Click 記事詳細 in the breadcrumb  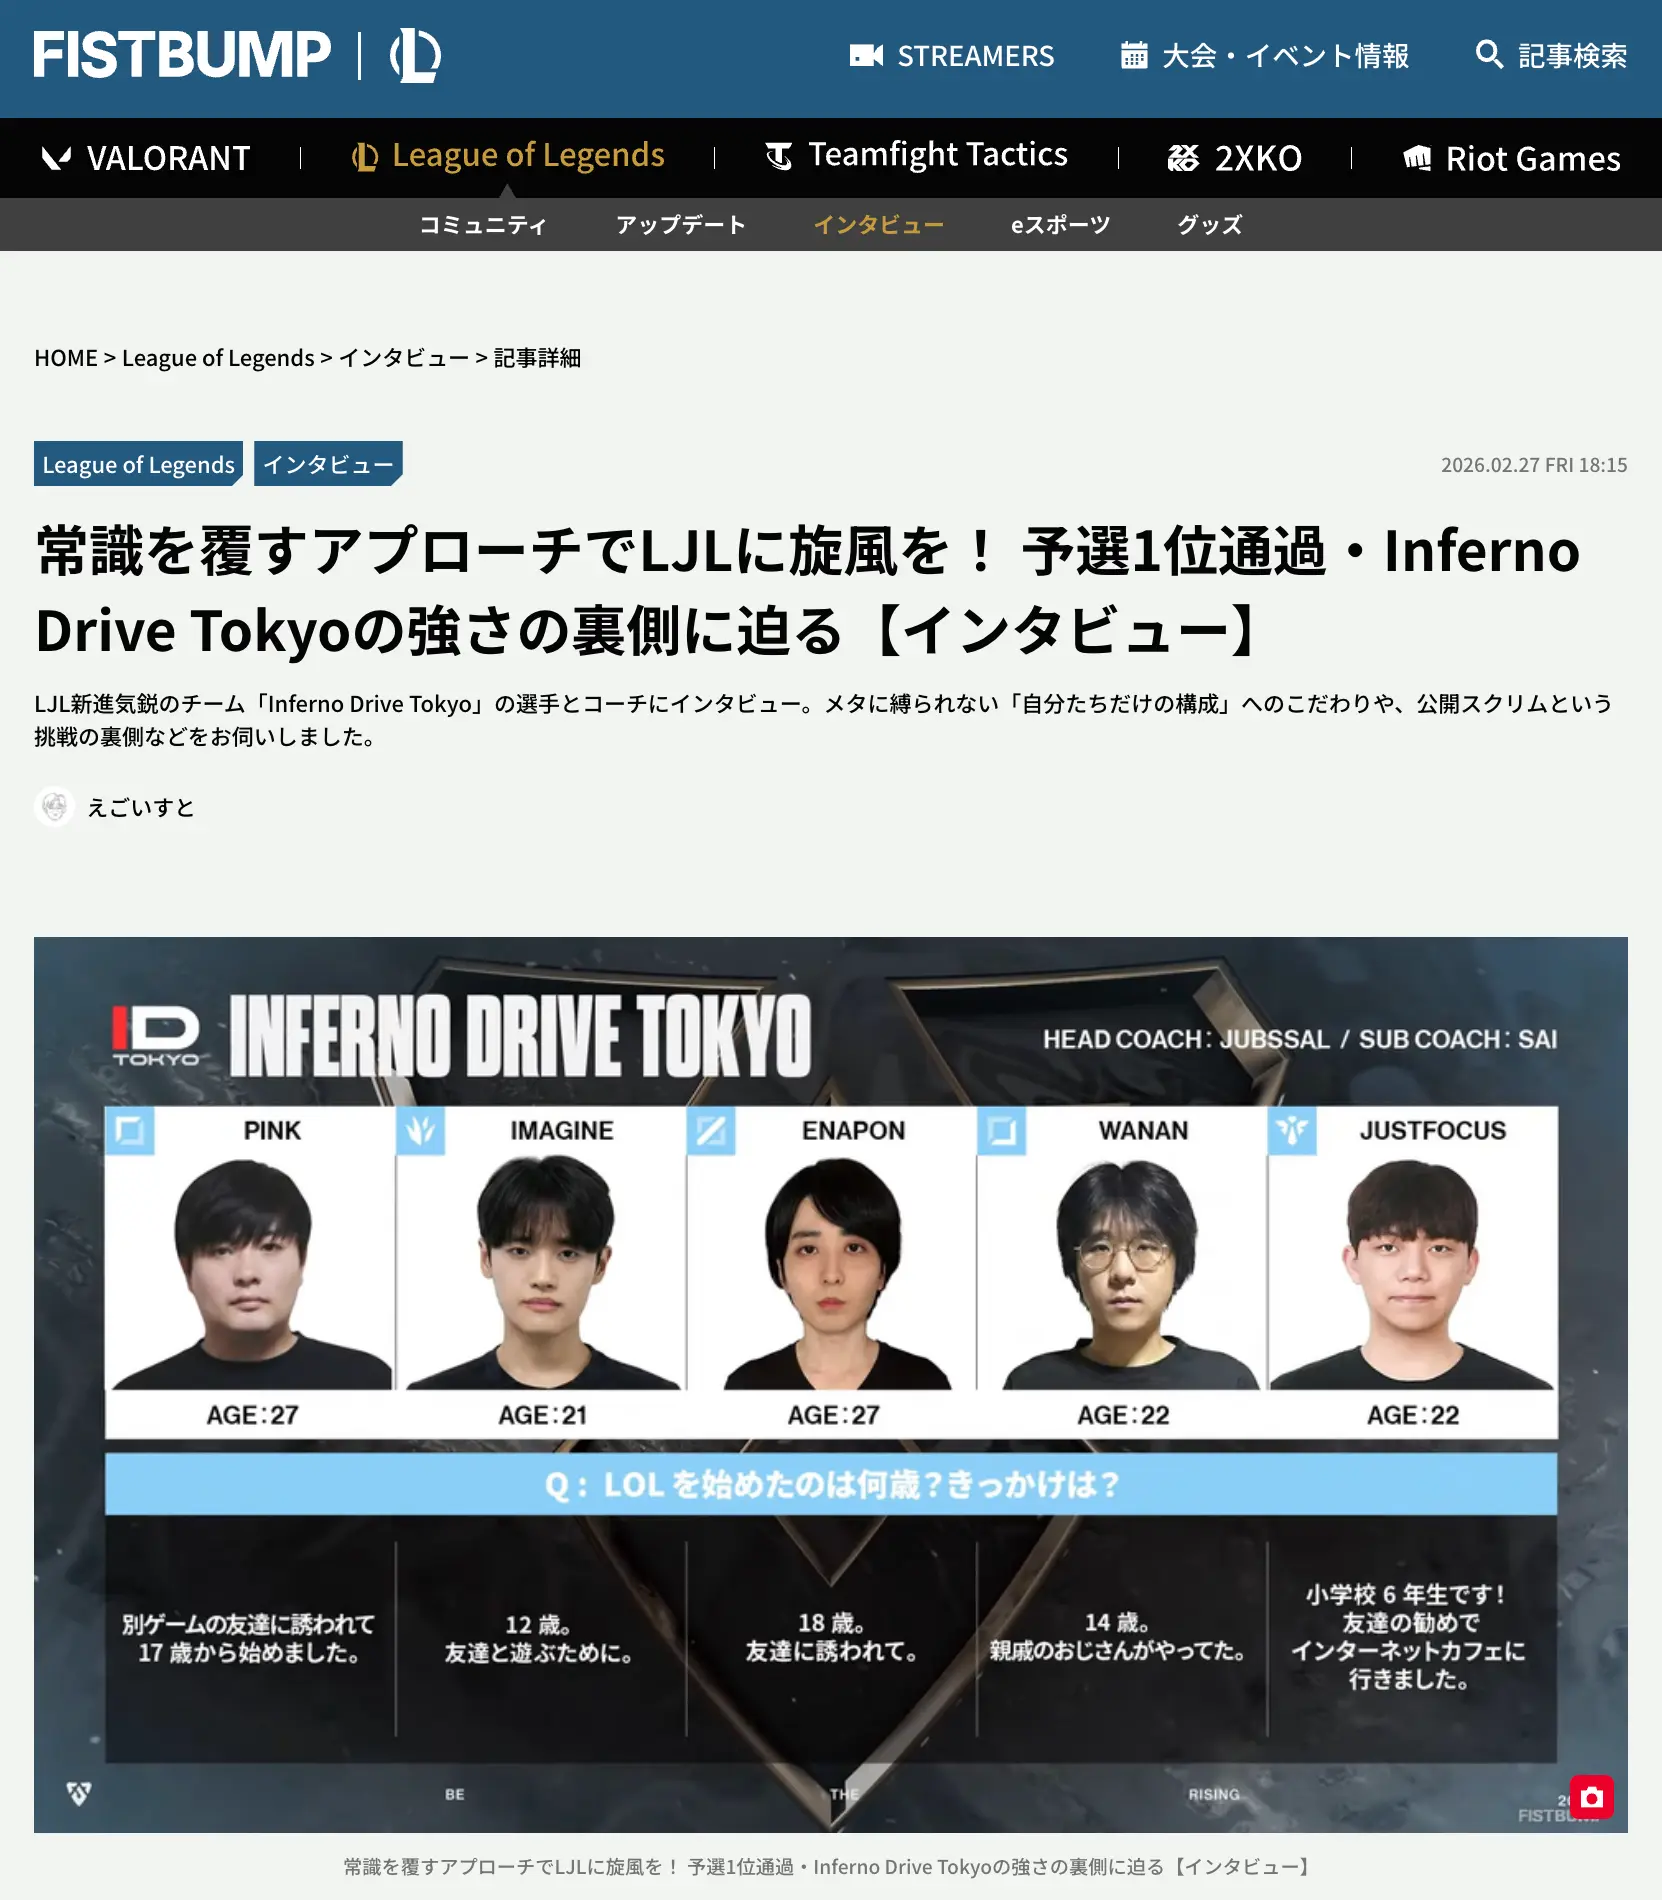tap(537, 358)
